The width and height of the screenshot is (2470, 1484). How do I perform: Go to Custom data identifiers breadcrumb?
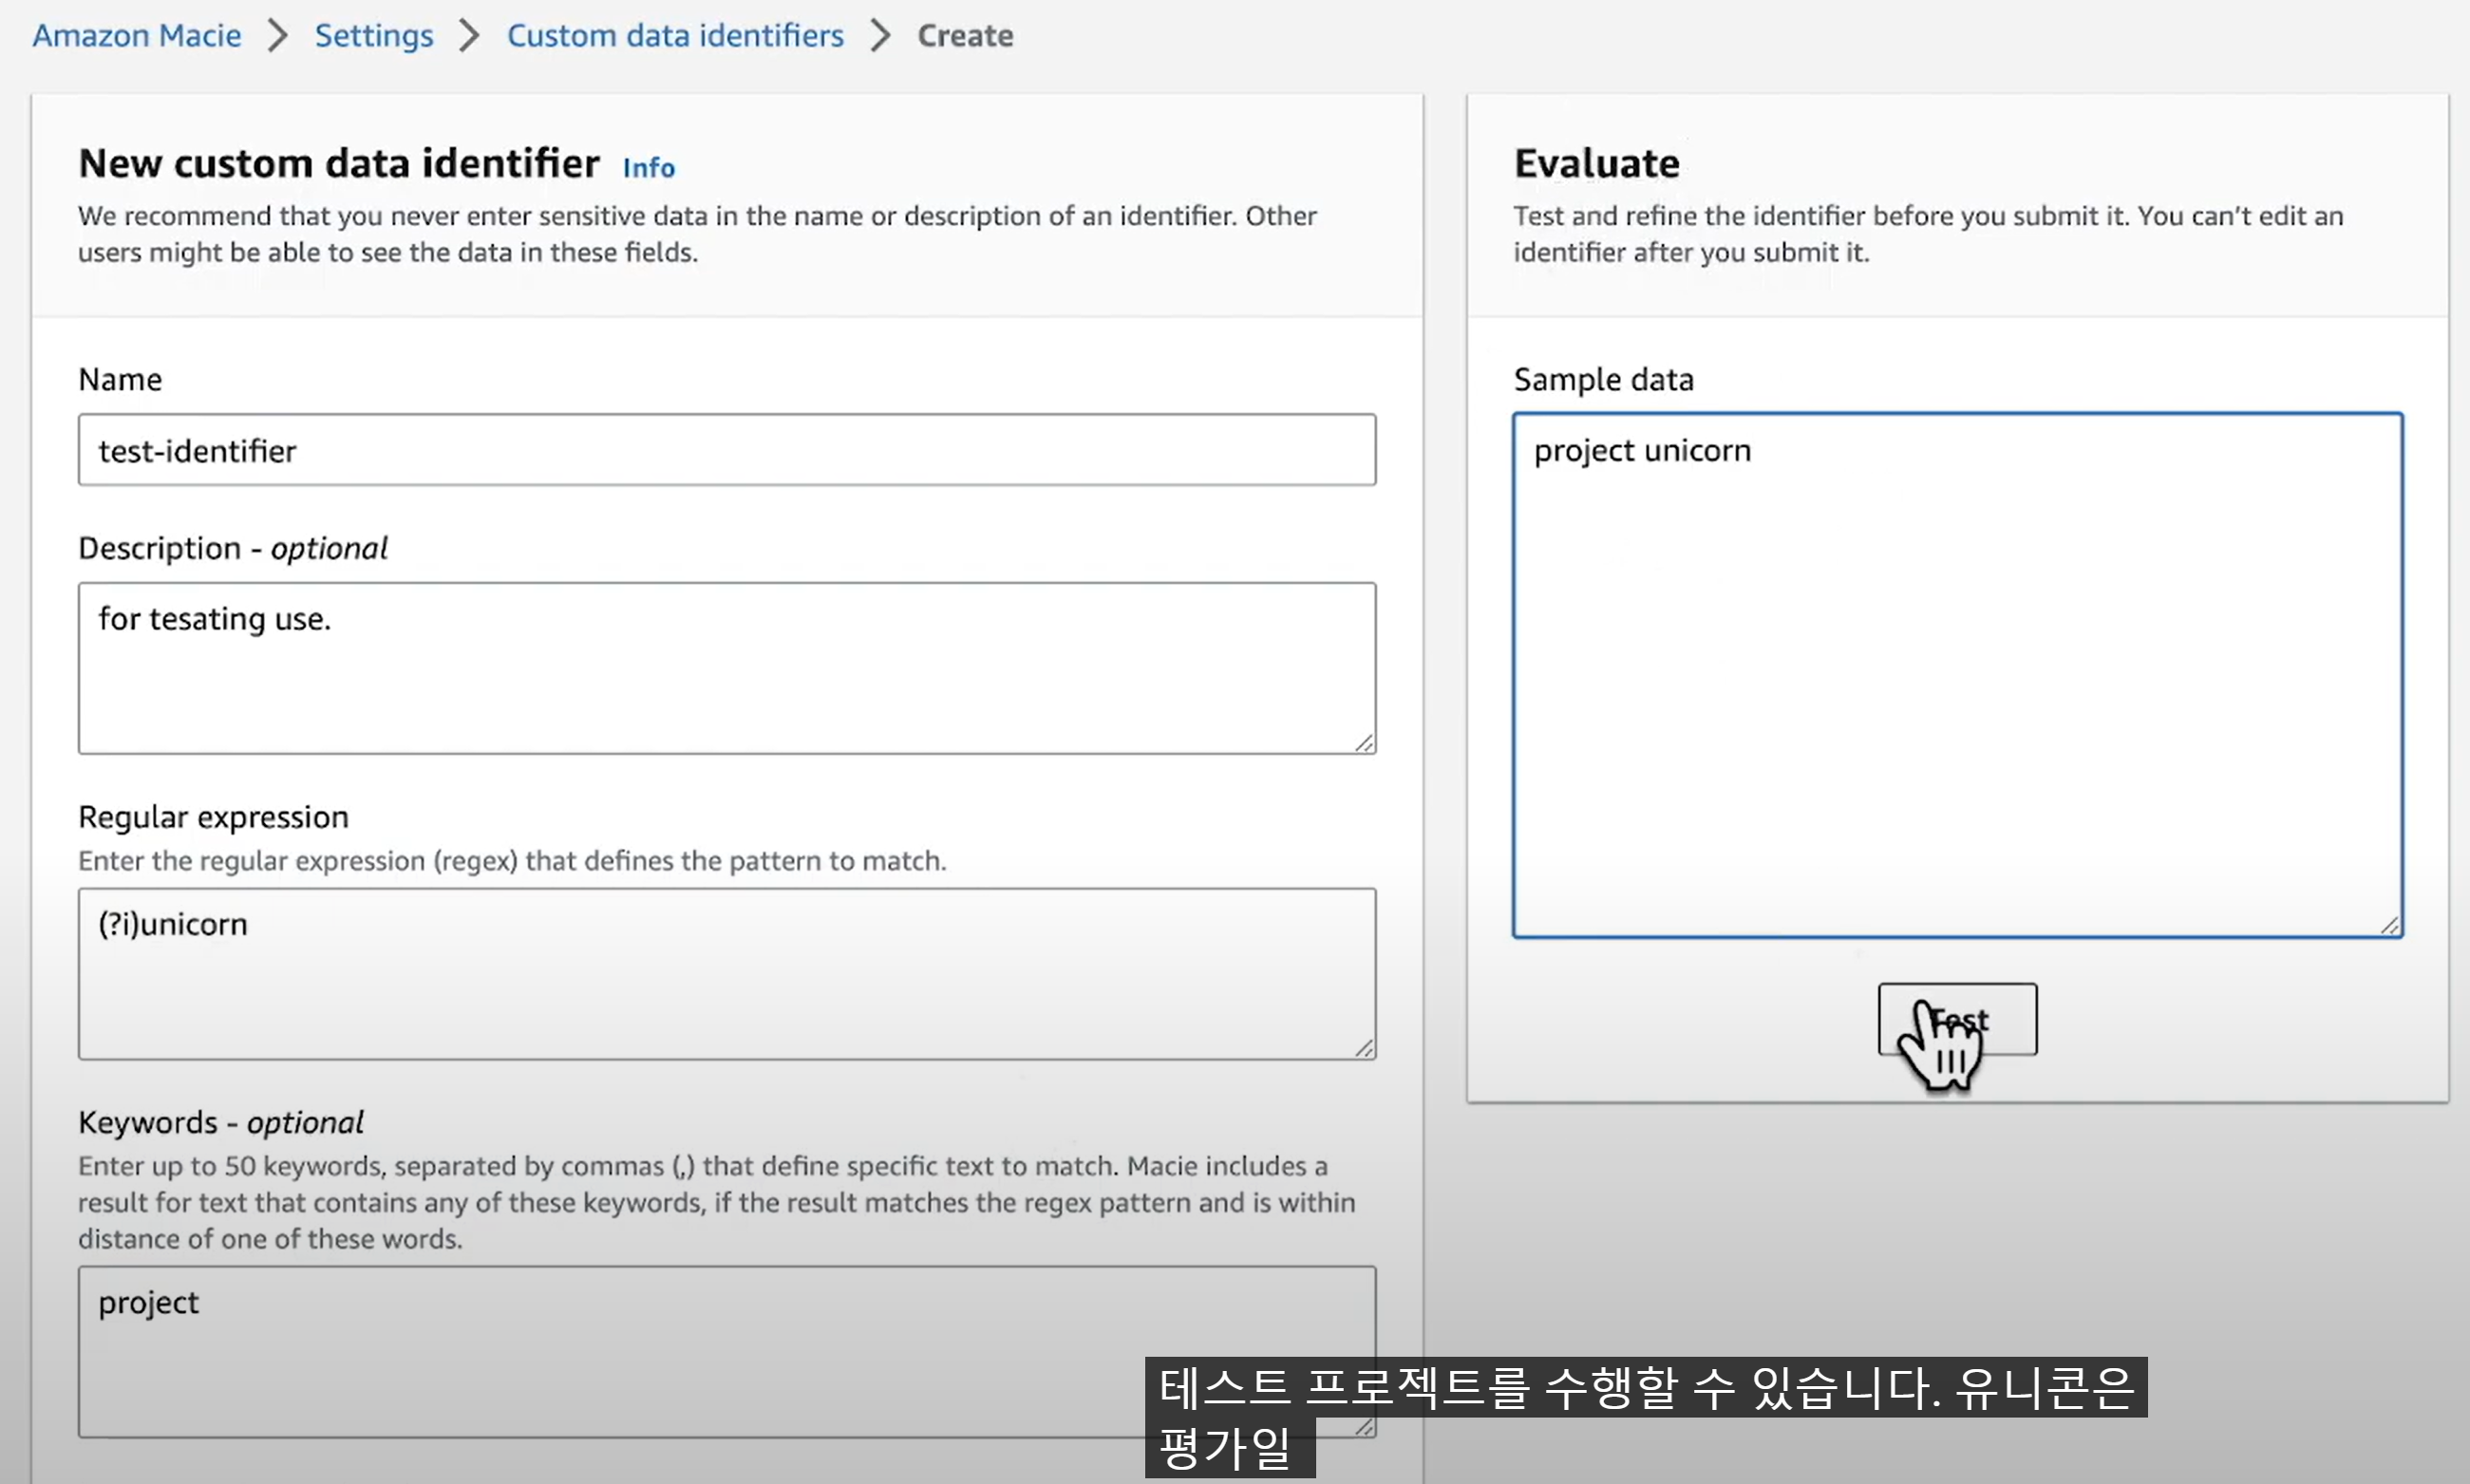point(675,35)
